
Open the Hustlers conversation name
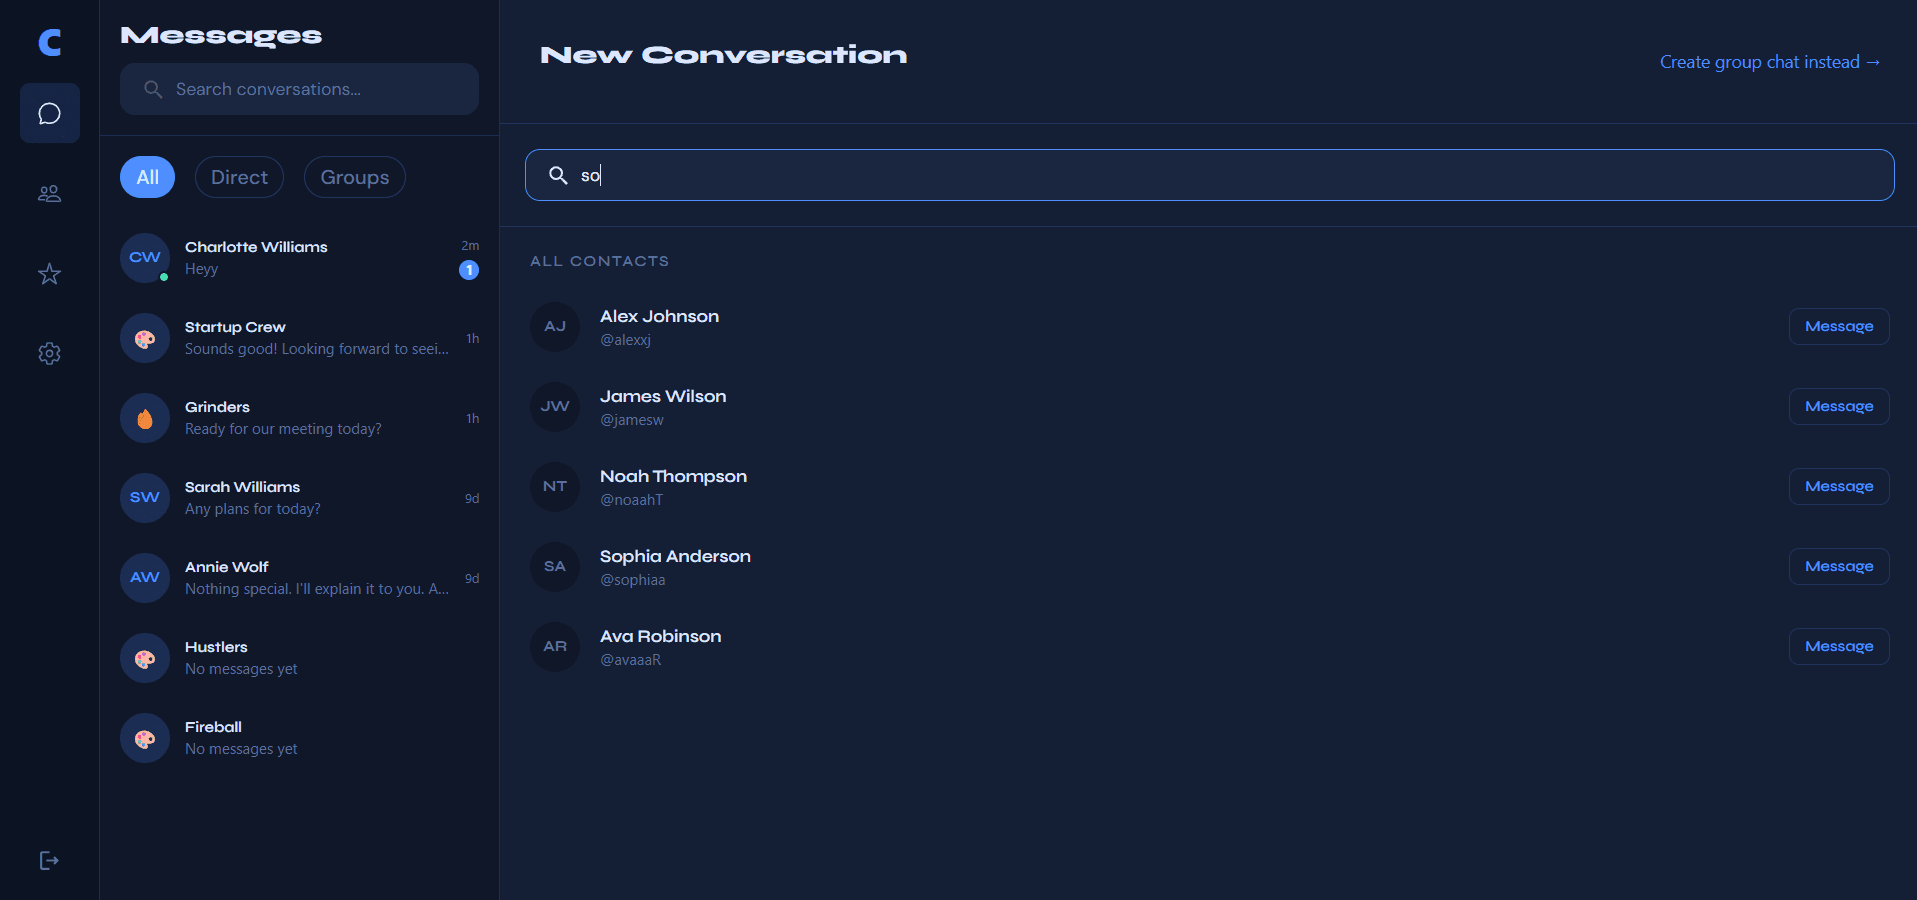coord(216,647)
